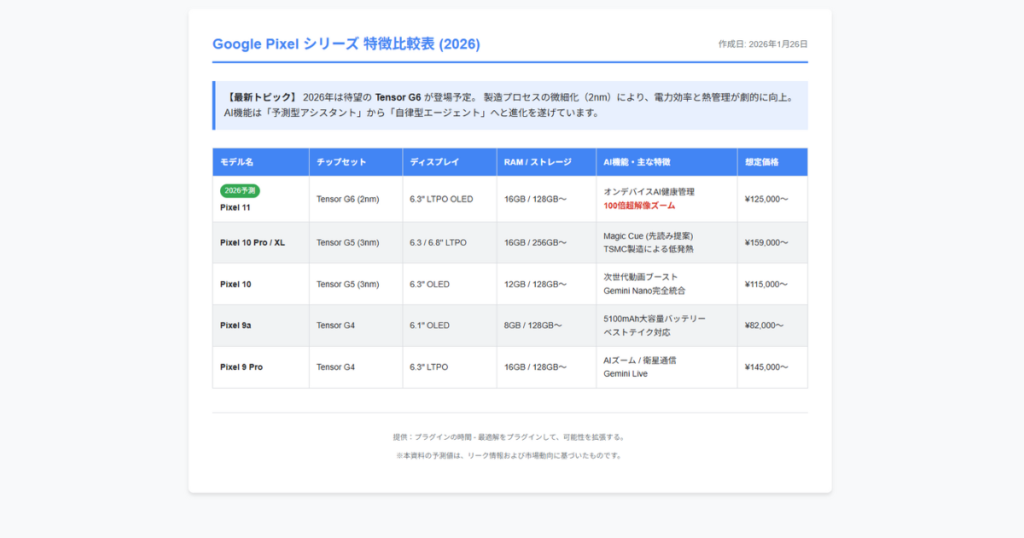Screen dimensions: 1024x538
Task: Click the bold Tensor G6 in topic box
Action: pyautogui.click(x=398, y=97)
